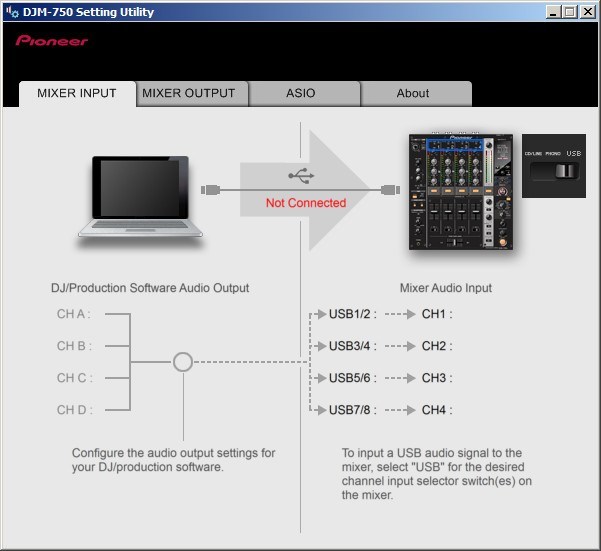Click the Pioneer logo
Screen dimensions: 601x551
coord(52,40)
